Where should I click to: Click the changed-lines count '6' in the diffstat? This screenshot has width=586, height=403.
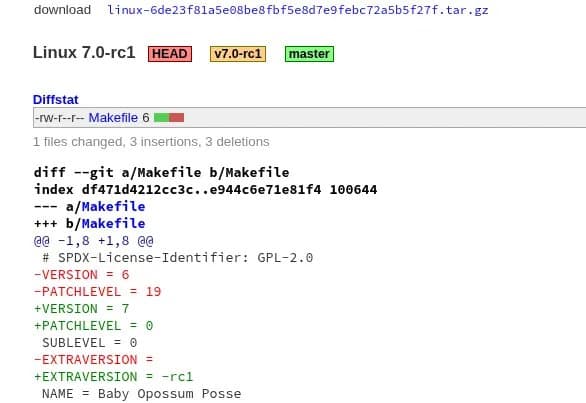146,118
